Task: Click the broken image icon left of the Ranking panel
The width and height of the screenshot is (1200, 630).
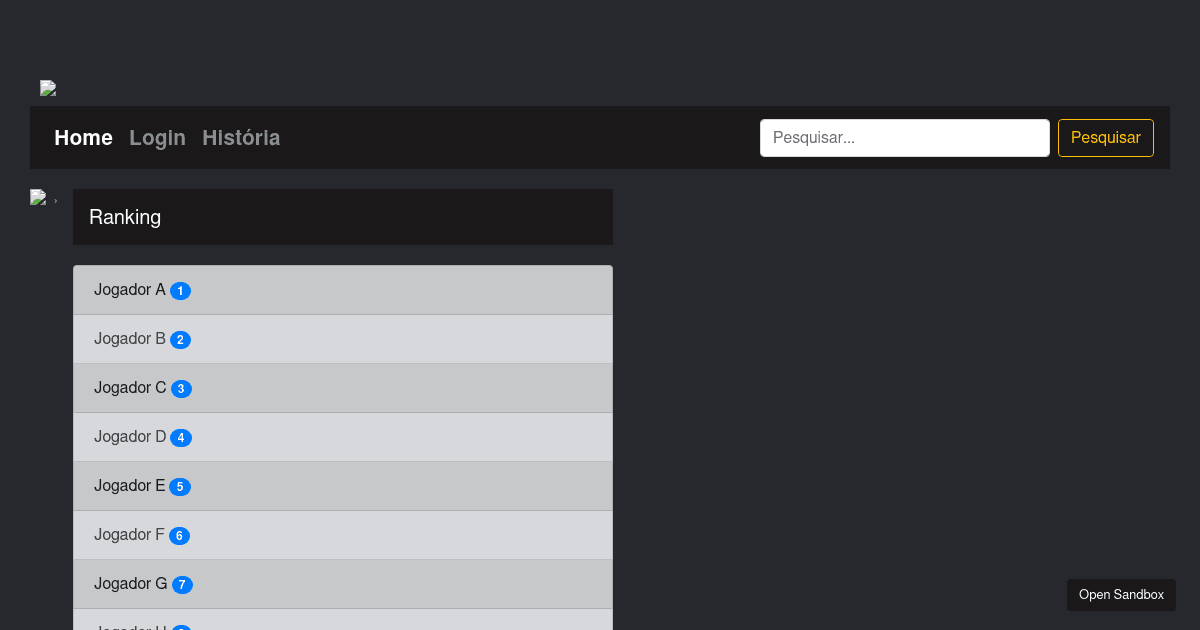Action: coord(37,197)
